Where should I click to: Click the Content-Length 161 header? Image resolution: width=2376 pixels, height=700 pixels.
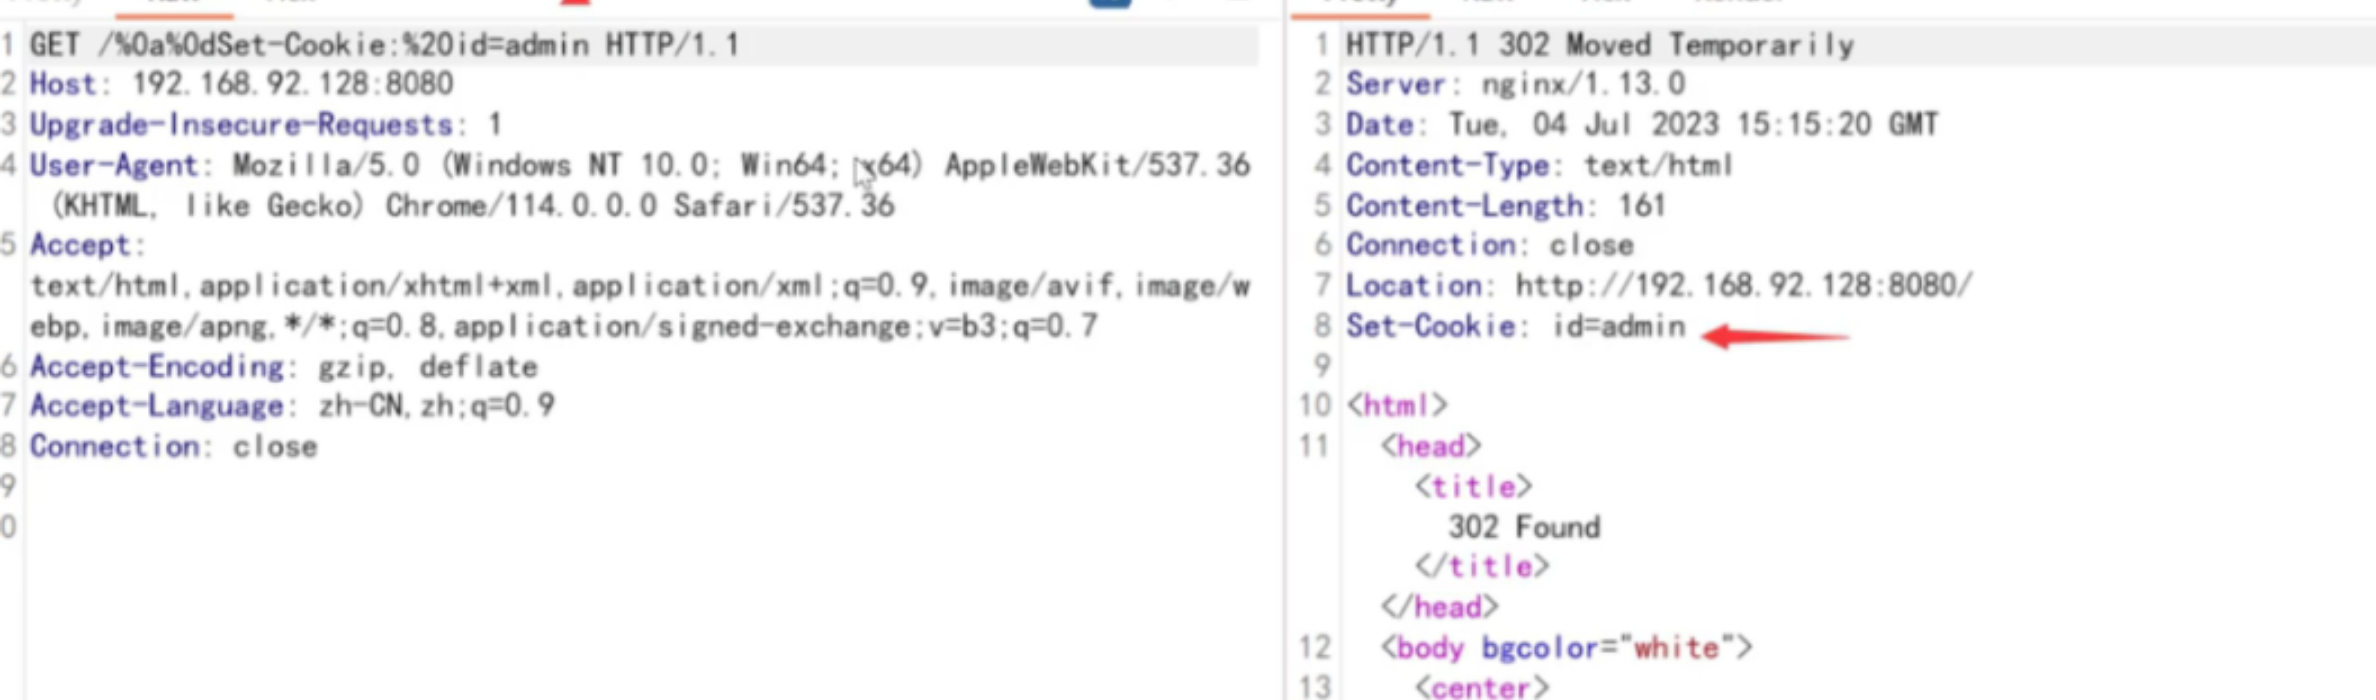coord(1505,206)
